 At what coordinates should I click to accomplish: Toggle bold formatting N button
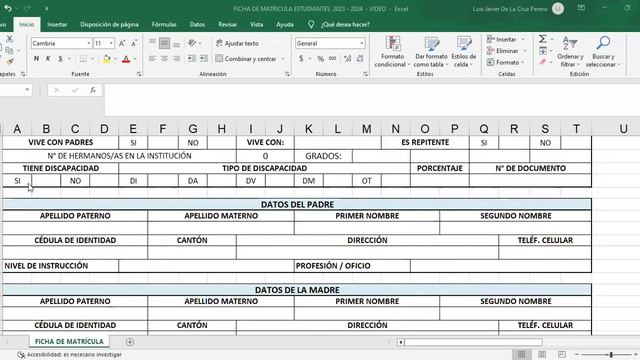[36, 59]
